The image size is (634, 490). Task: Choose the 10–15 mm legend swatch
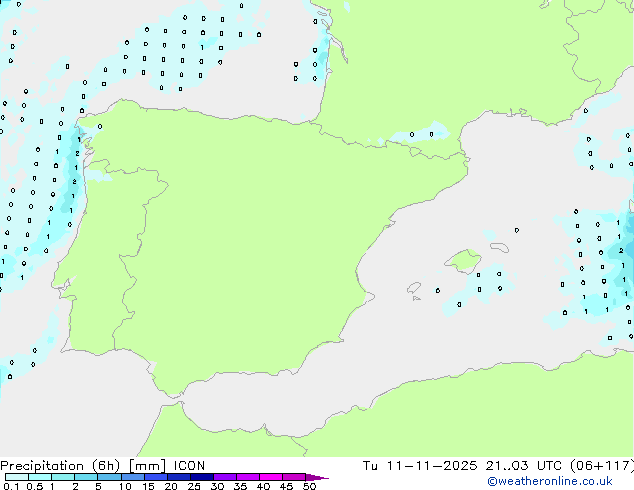click(132, 477)
